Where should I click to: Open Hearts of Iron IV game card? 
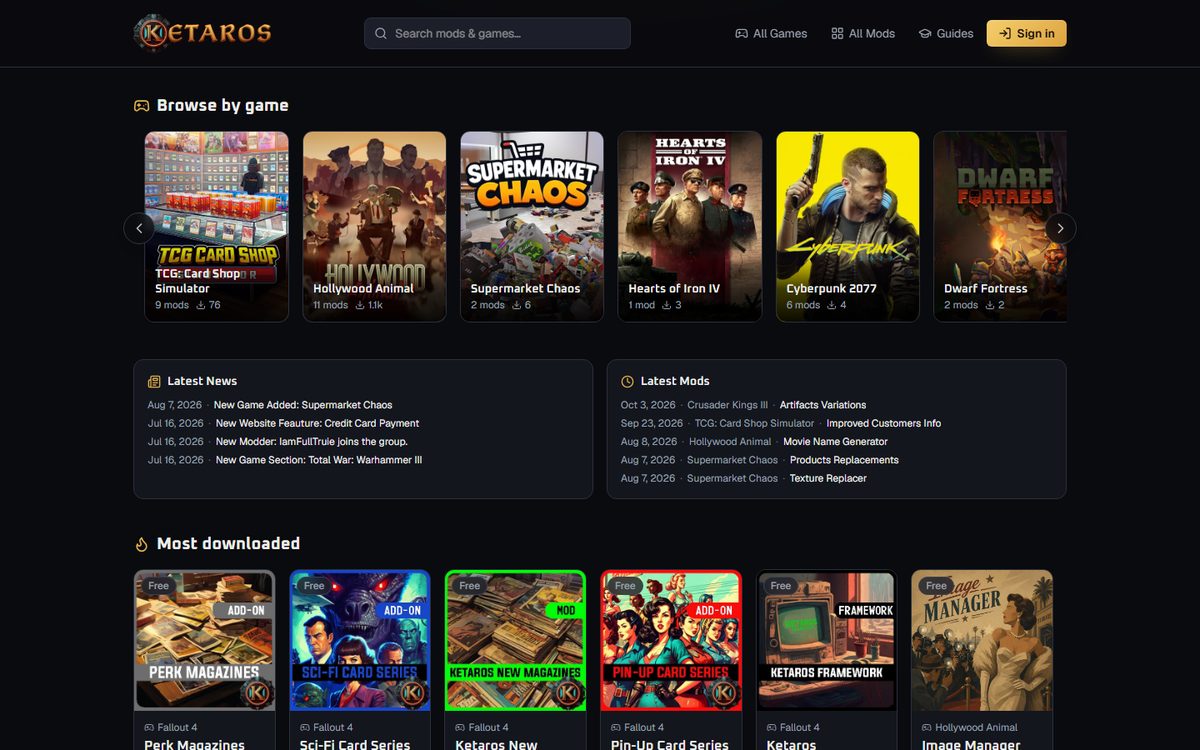(x=690, y=227)
